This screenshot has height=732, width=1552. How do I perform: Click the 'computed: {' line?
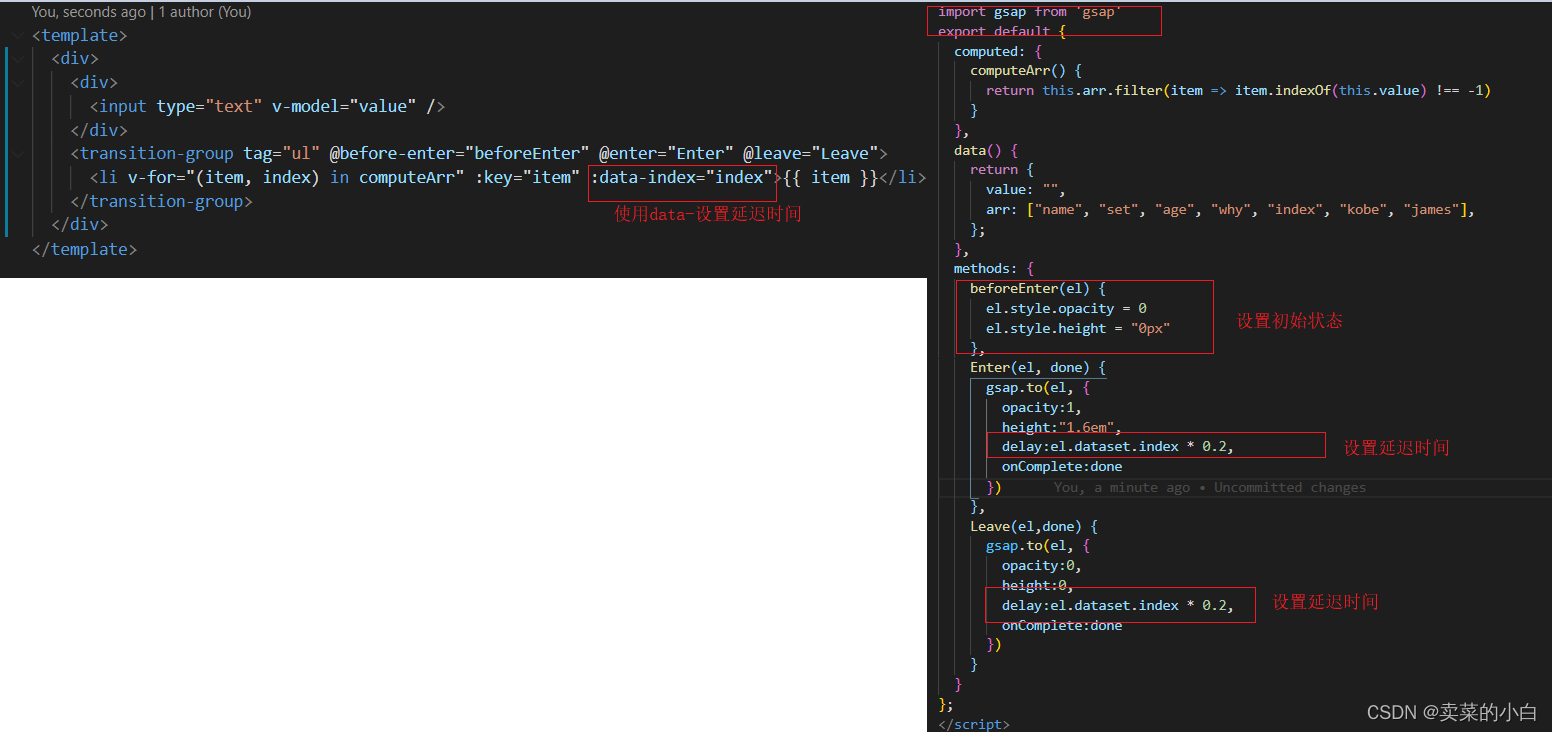998,51
